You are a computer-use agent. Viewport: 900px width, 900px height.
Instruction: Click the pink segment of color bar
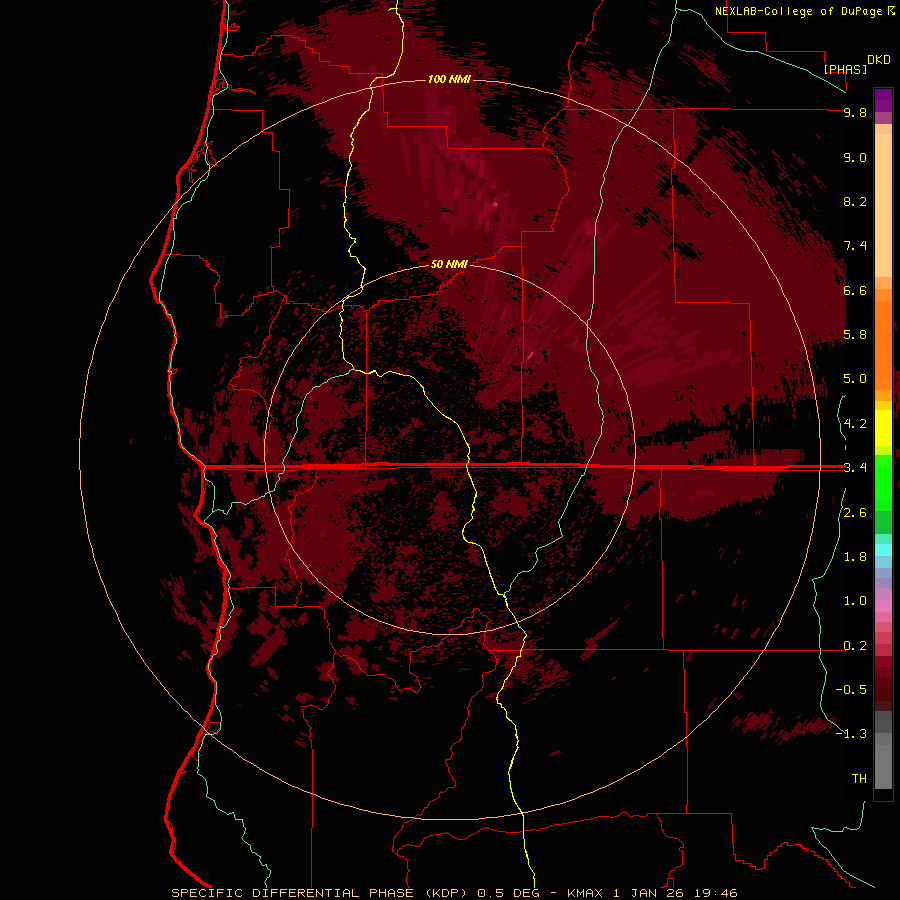tap(883, 606)
